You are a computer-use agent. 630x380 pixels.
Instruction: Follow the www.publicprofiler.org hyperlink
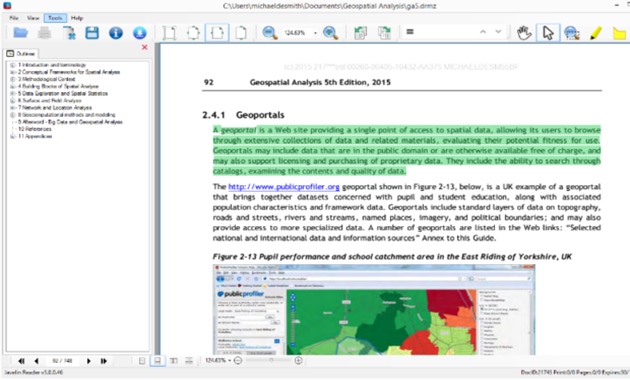[284, 187]
